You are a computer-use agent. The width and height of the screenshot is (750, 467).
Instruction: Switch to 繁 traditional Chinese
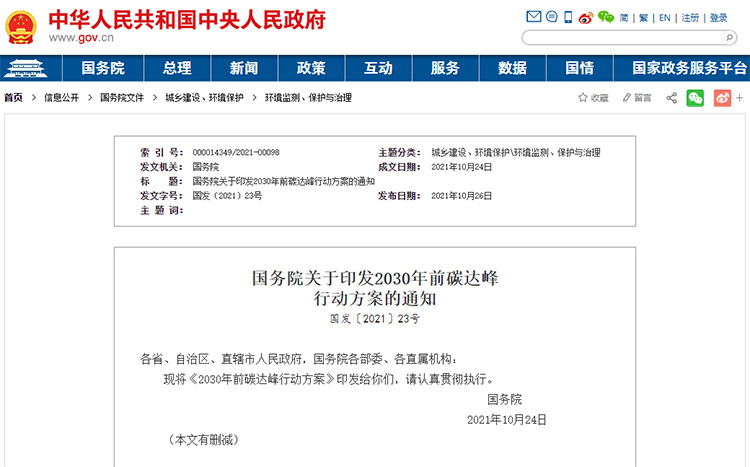[x=644, y=18]
